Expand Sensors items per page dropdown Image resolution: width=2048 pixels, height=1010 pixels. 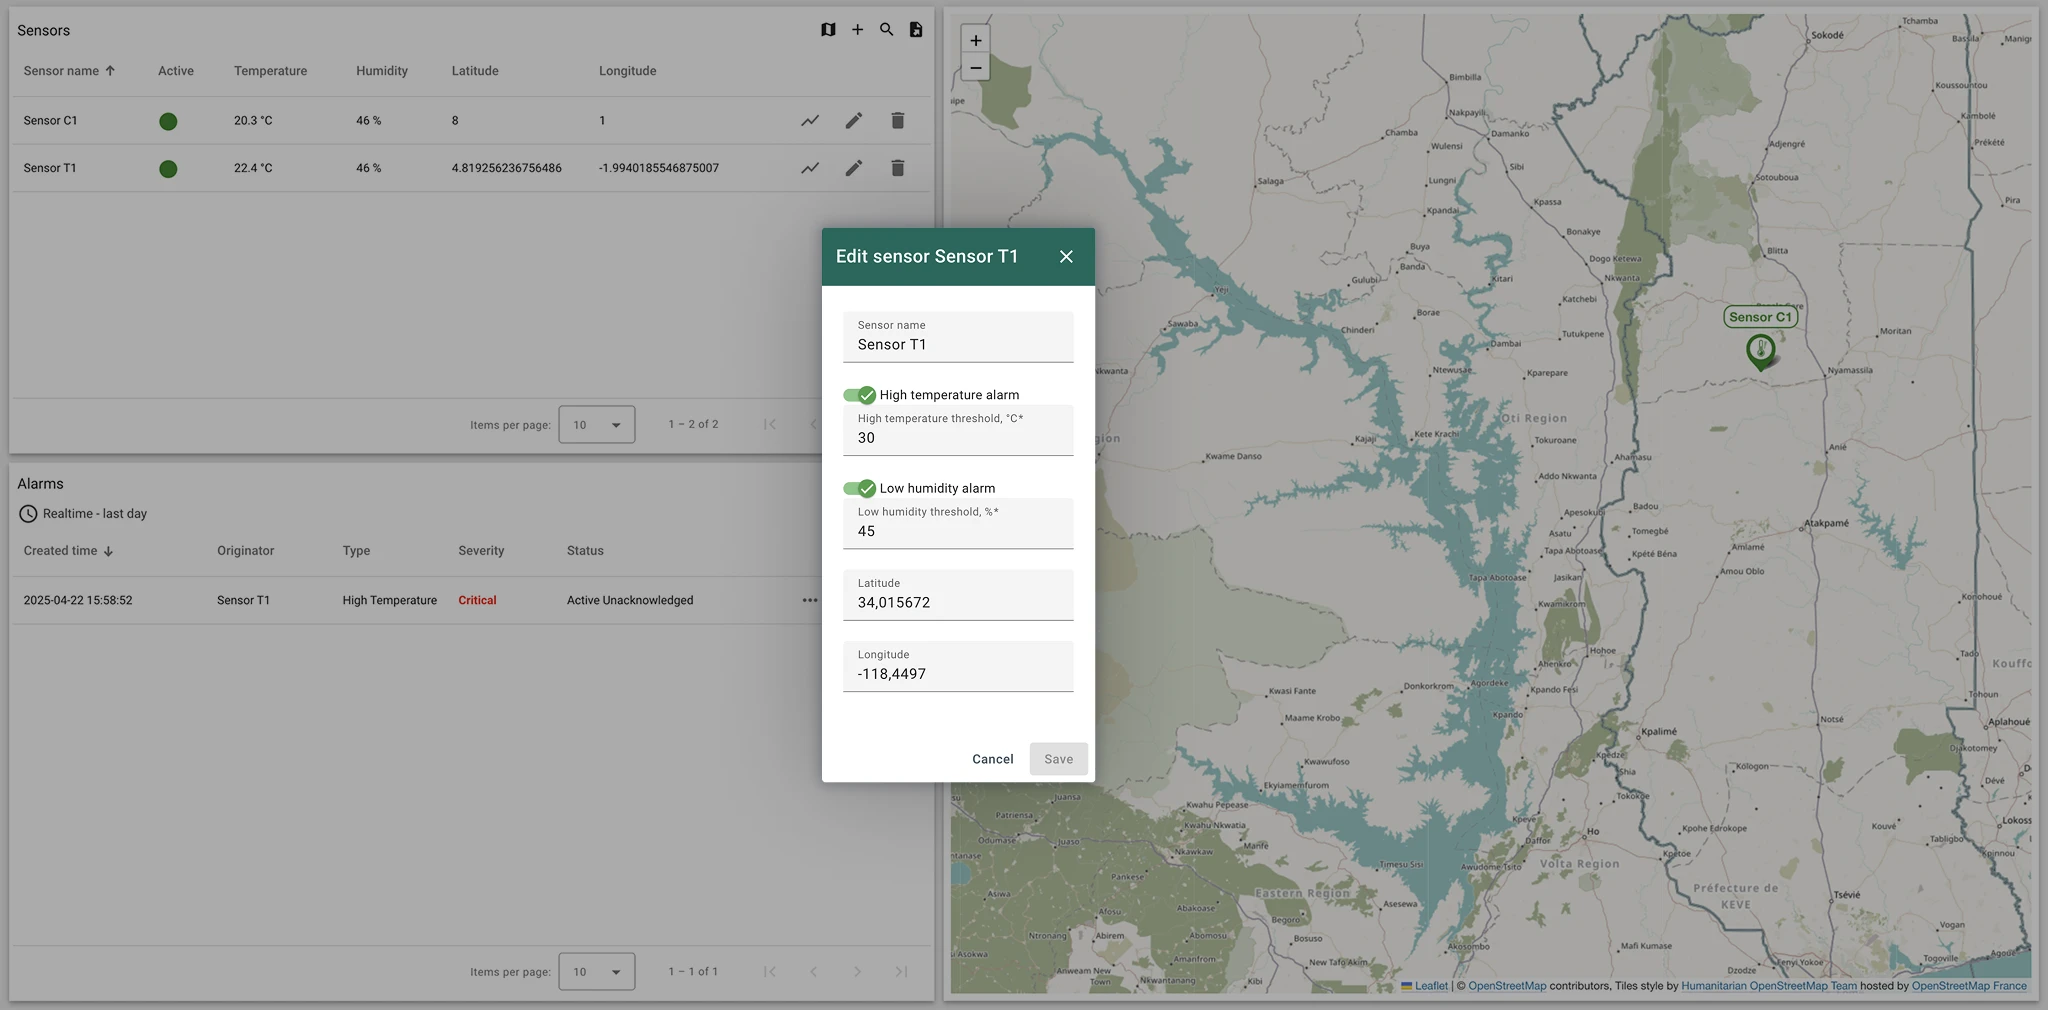[x=597, y=425]
